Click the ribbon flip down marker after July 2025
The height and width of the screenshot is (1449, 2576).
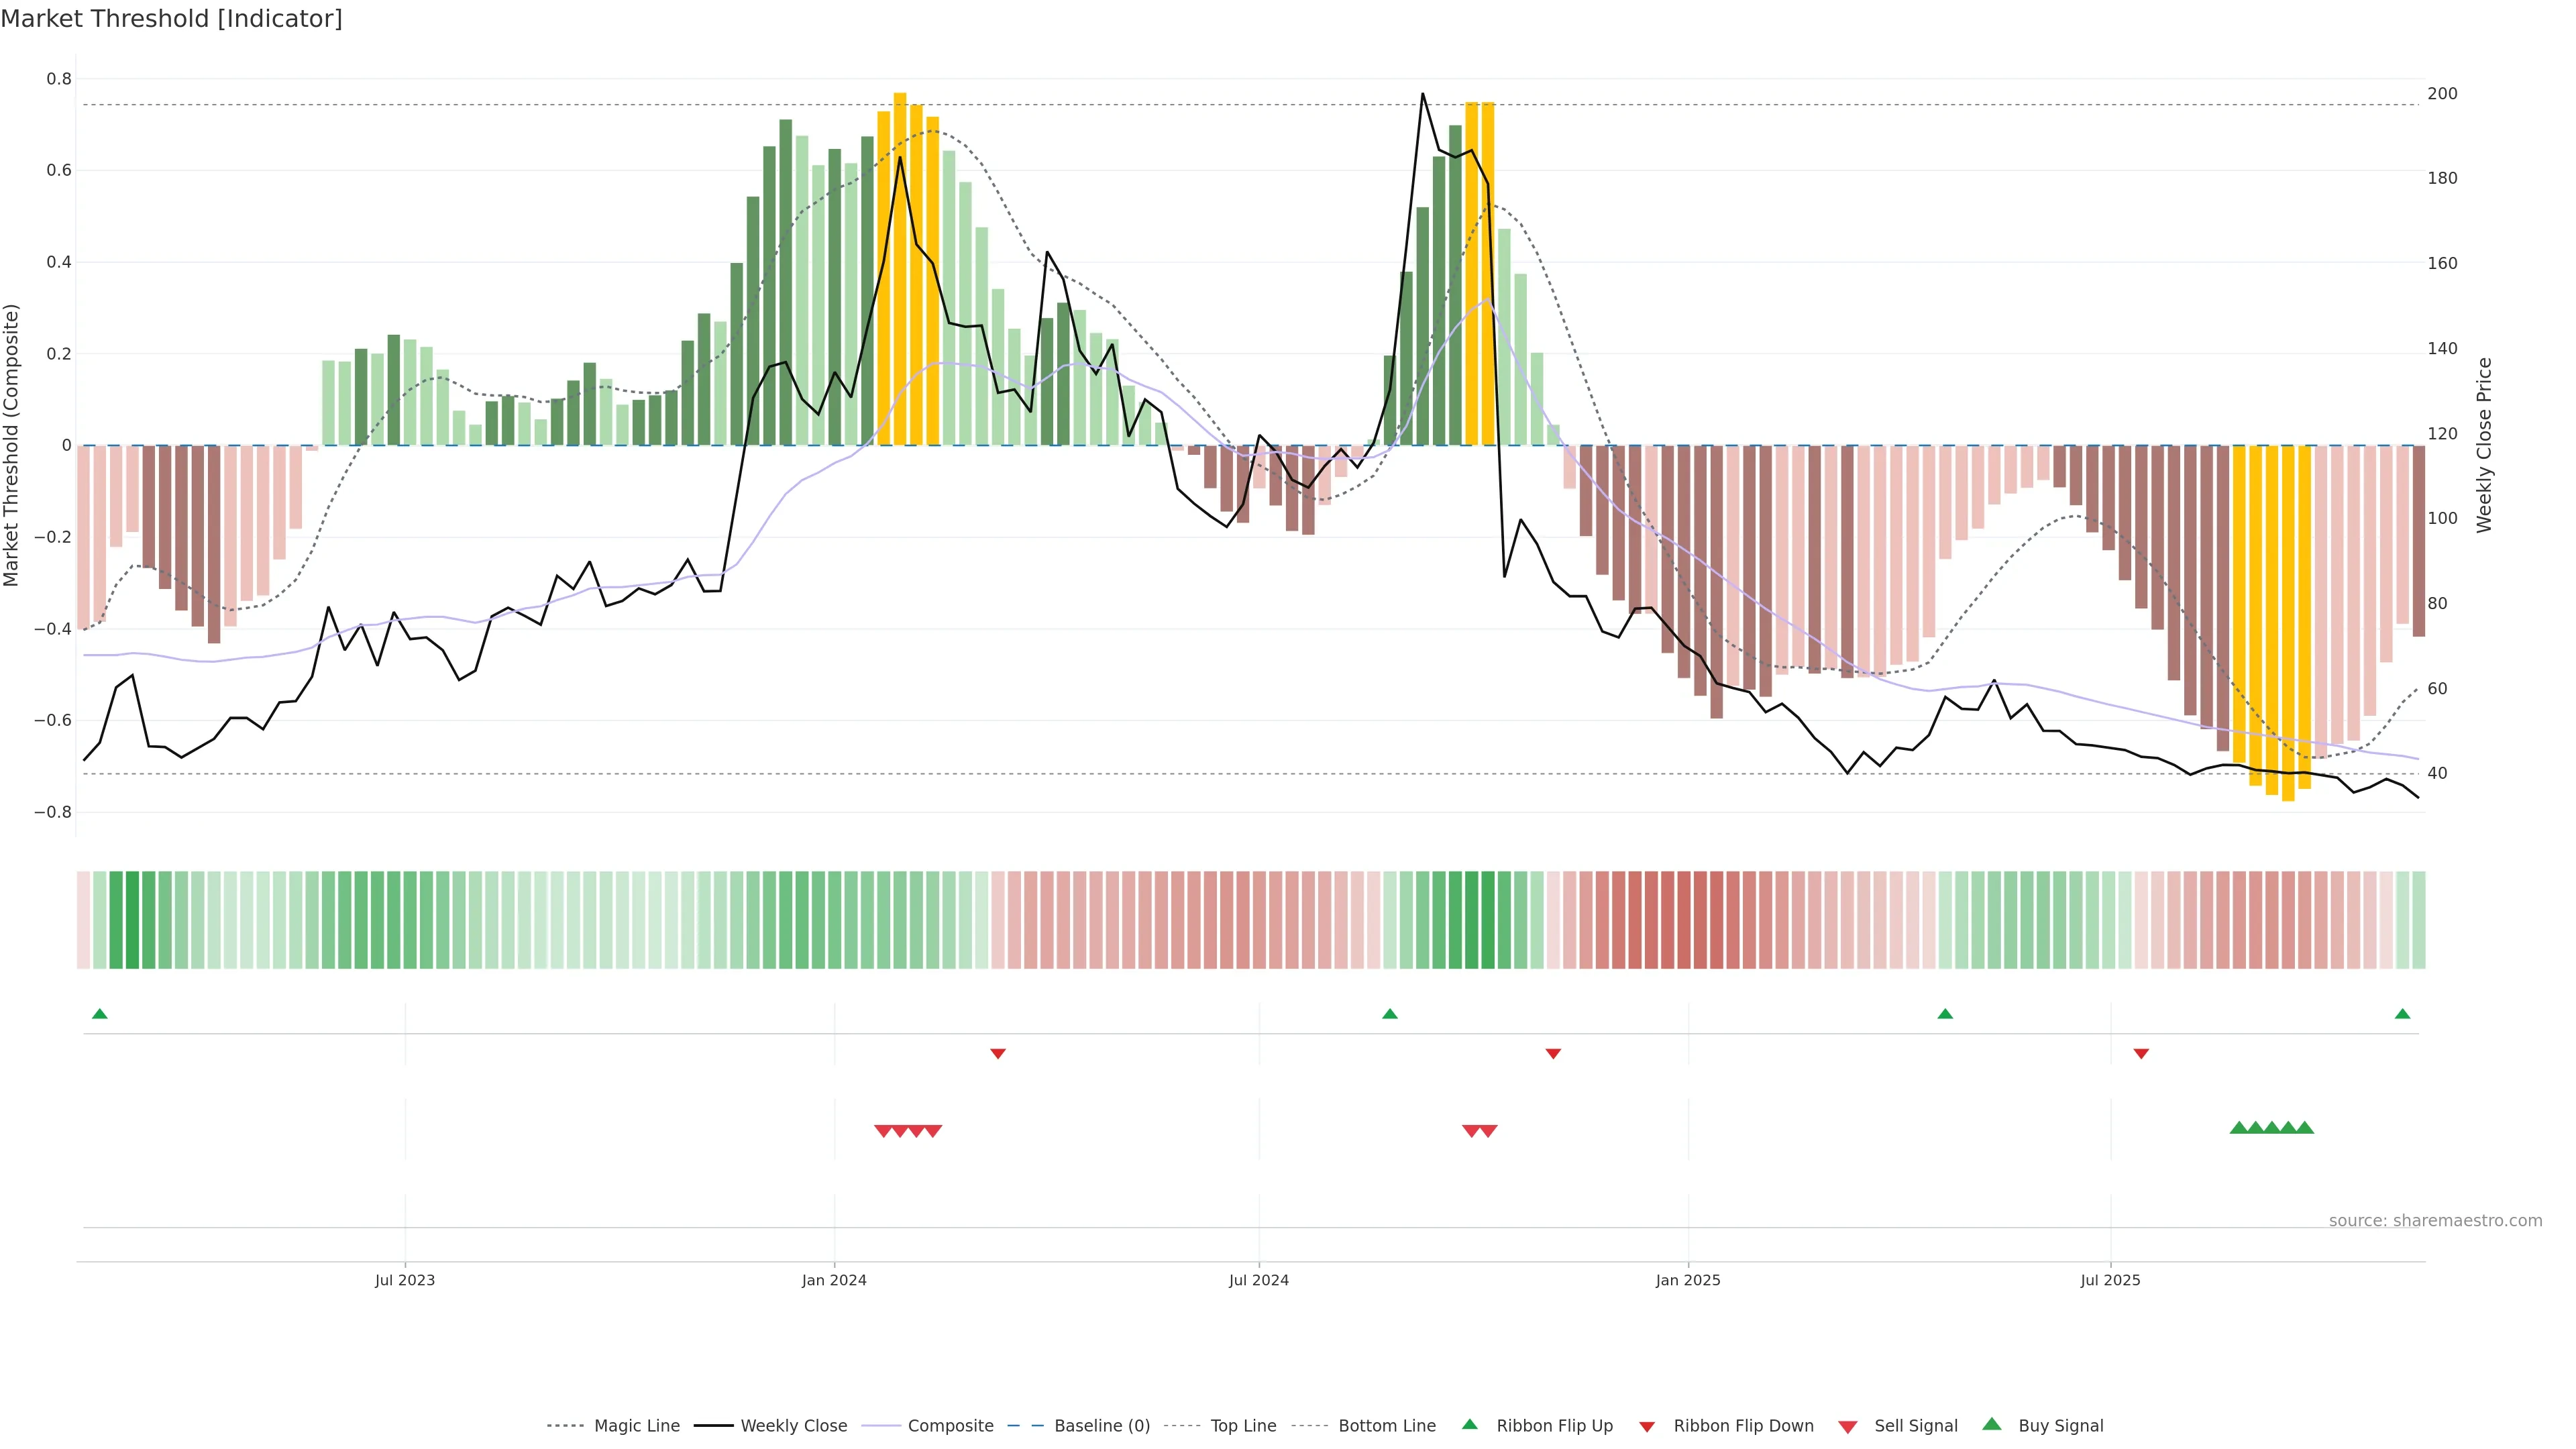tap(2141, 1053)
